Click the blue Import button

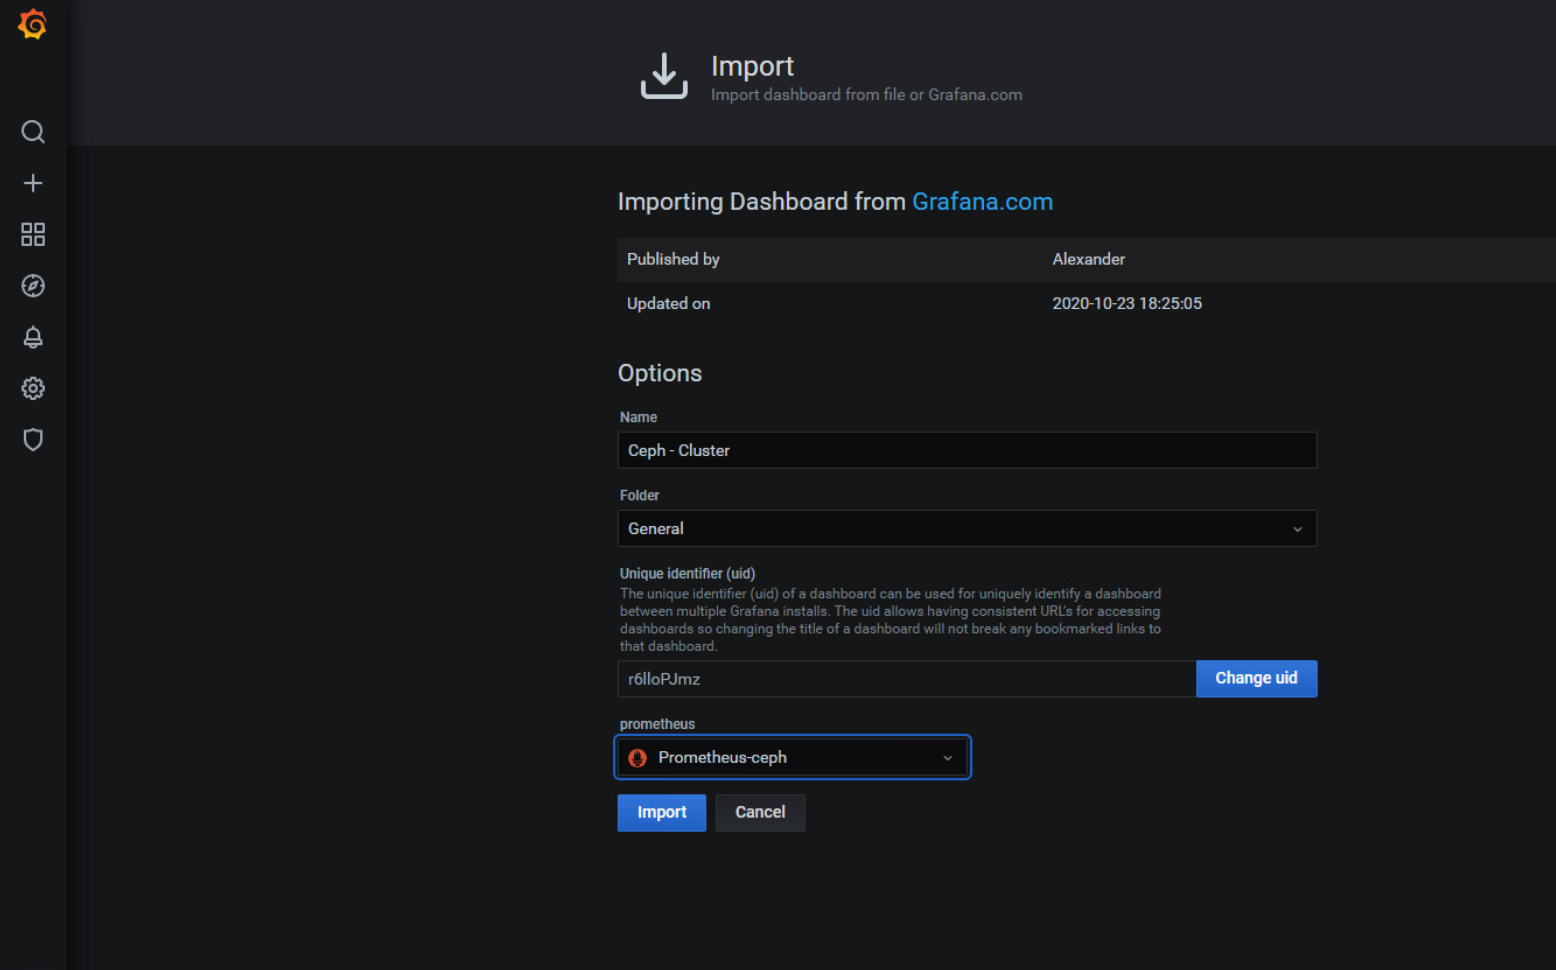click(662, 812)
